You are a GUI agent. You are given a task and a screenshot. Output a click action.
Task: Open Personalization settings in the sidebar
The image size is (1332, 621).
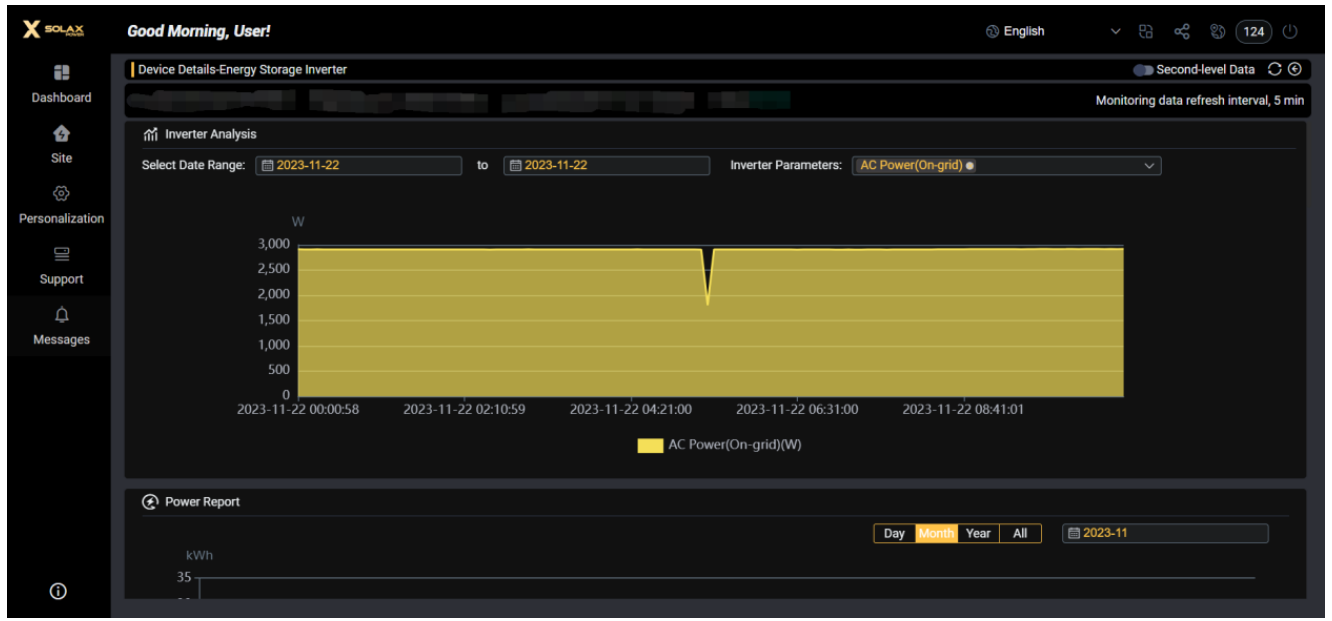tap(61, 204)
